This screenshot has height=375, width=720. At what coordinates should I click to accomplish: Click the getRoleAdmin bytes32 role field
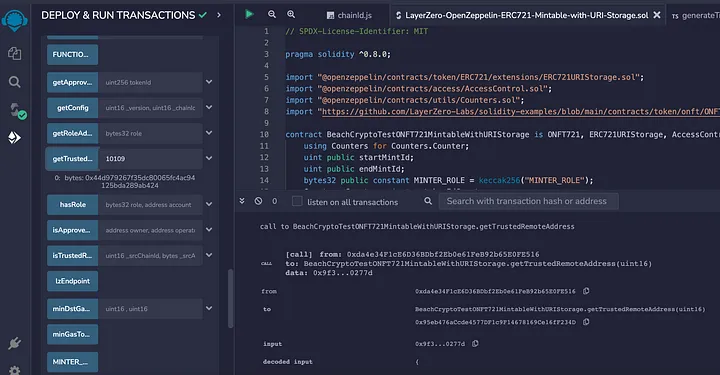[150, 133]
